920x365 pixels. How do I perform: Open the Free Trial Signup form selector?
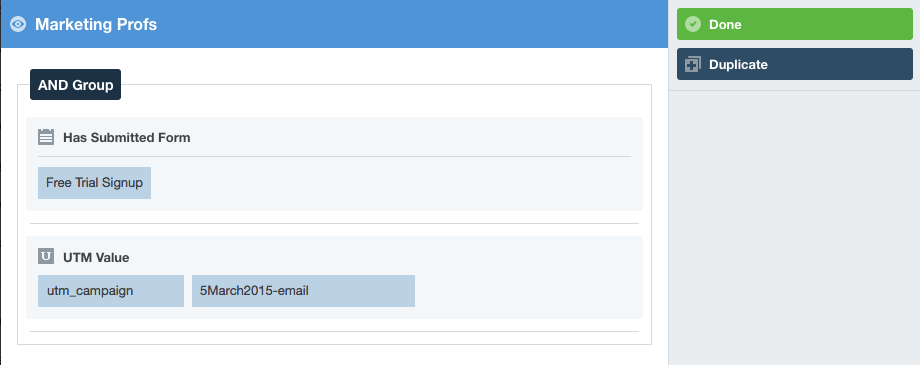(x=94, y=183)
